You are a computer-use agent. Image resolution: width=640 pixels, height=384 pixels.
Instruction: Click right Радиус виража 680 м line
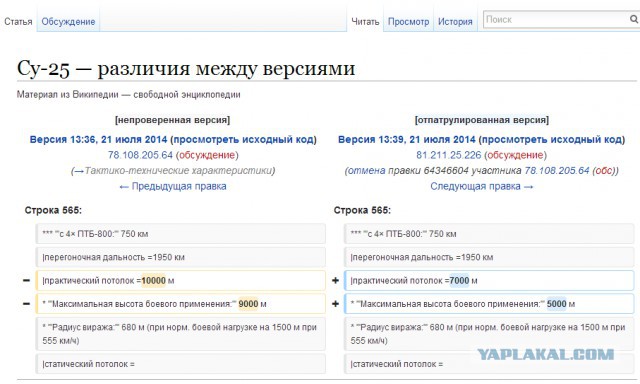pyautogui.click(x=489, y=334)
